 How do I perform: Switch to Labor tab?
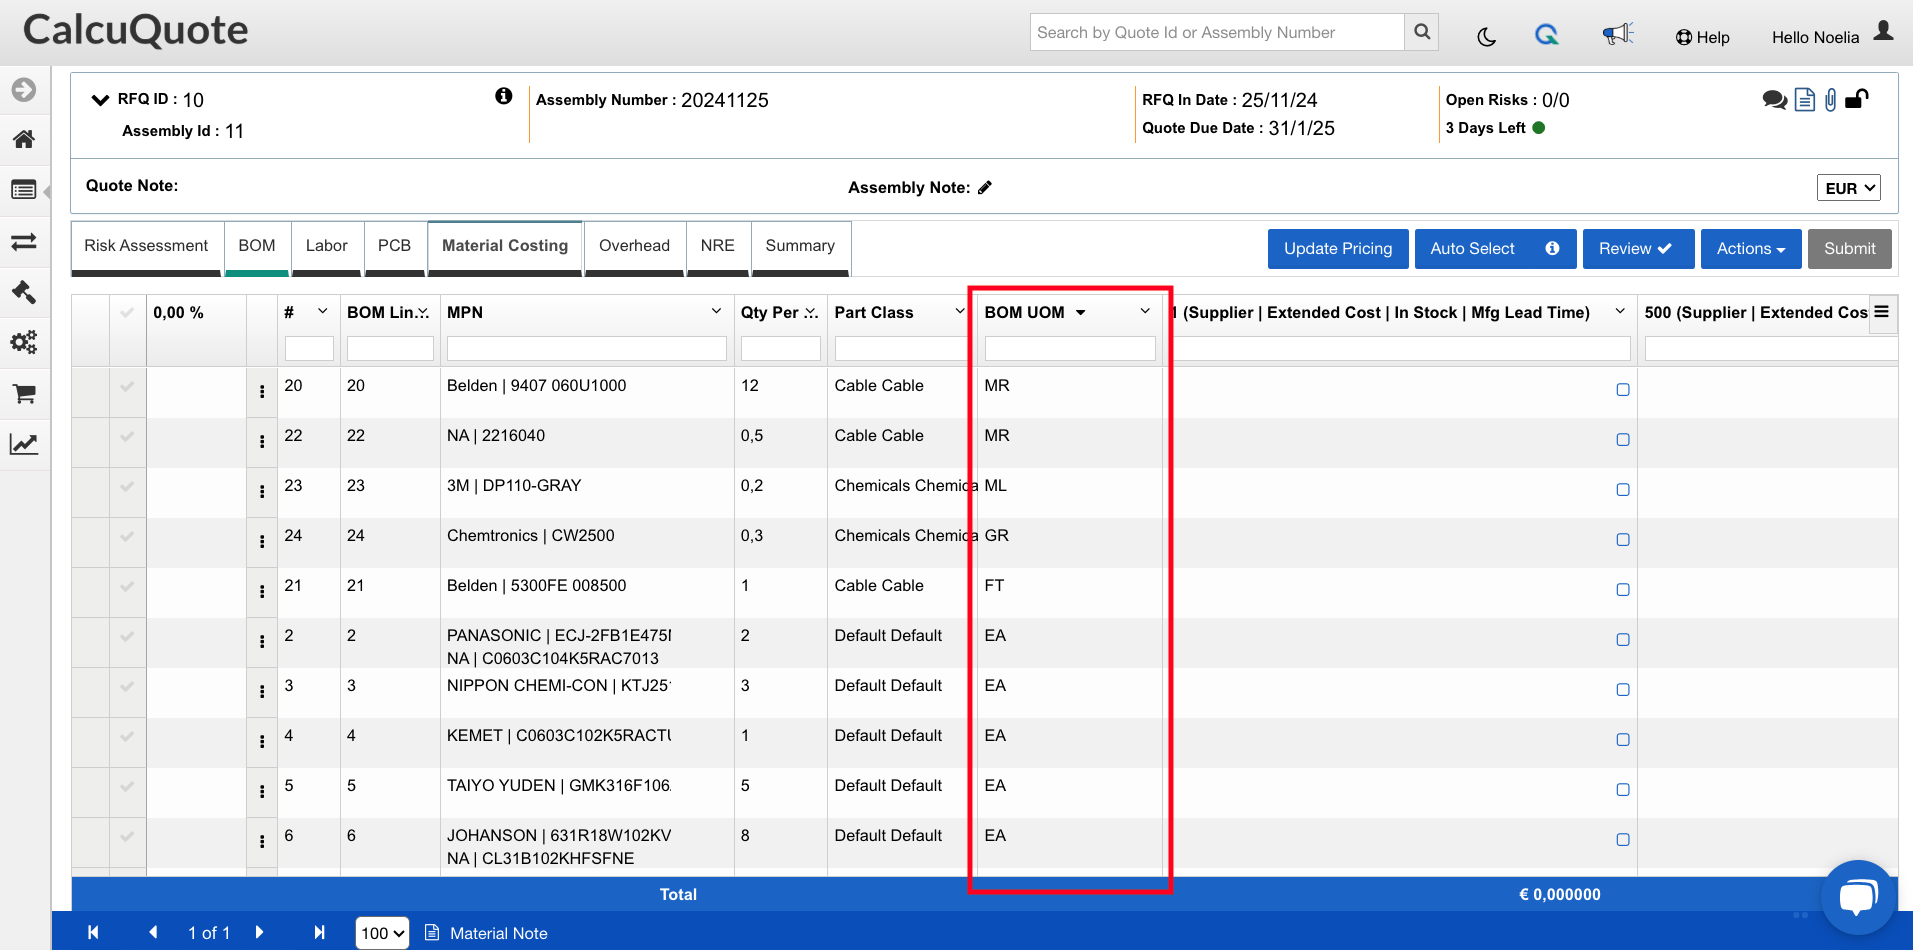point(327,246)
